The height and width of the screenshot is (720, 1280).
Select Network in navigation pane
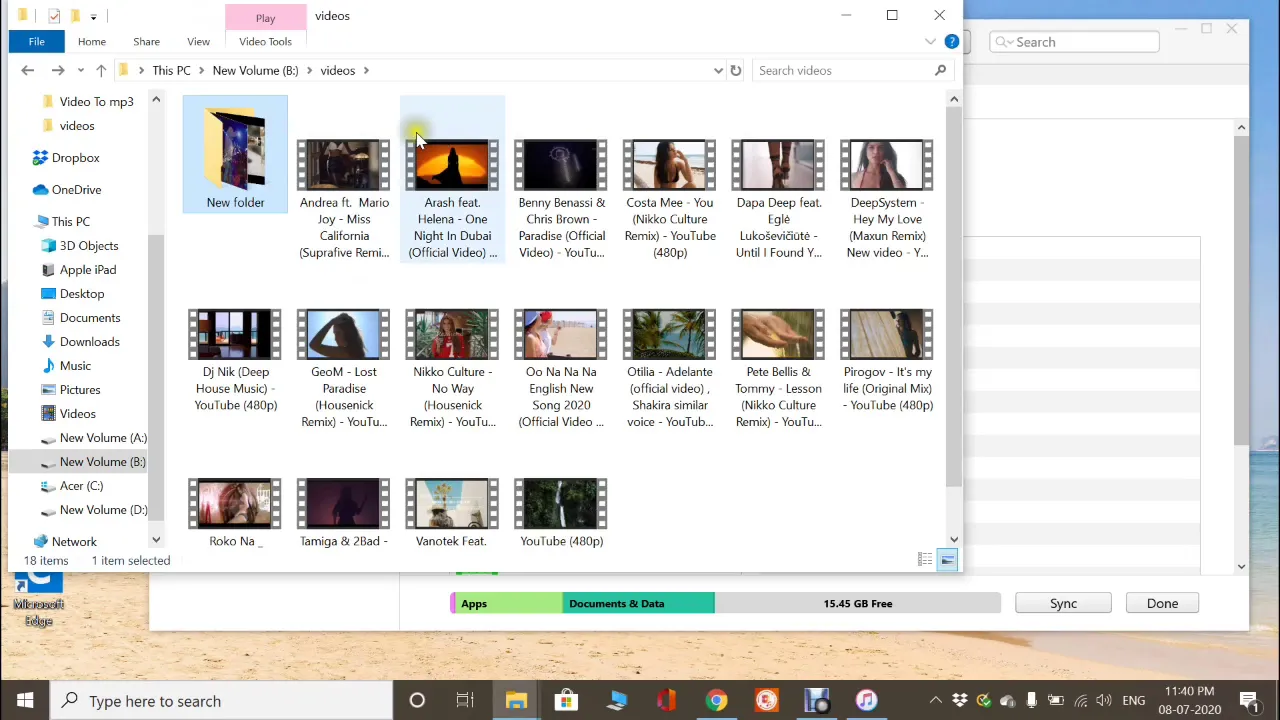click(74, 541)
